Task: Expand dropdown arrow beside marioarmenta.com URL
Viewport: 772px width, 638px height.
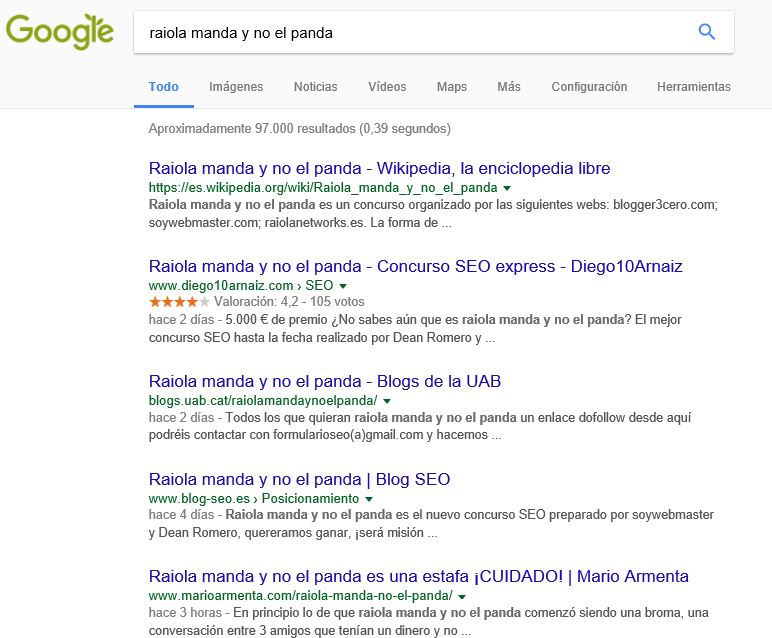Action: pyautogui.click(x=462, y=596)
